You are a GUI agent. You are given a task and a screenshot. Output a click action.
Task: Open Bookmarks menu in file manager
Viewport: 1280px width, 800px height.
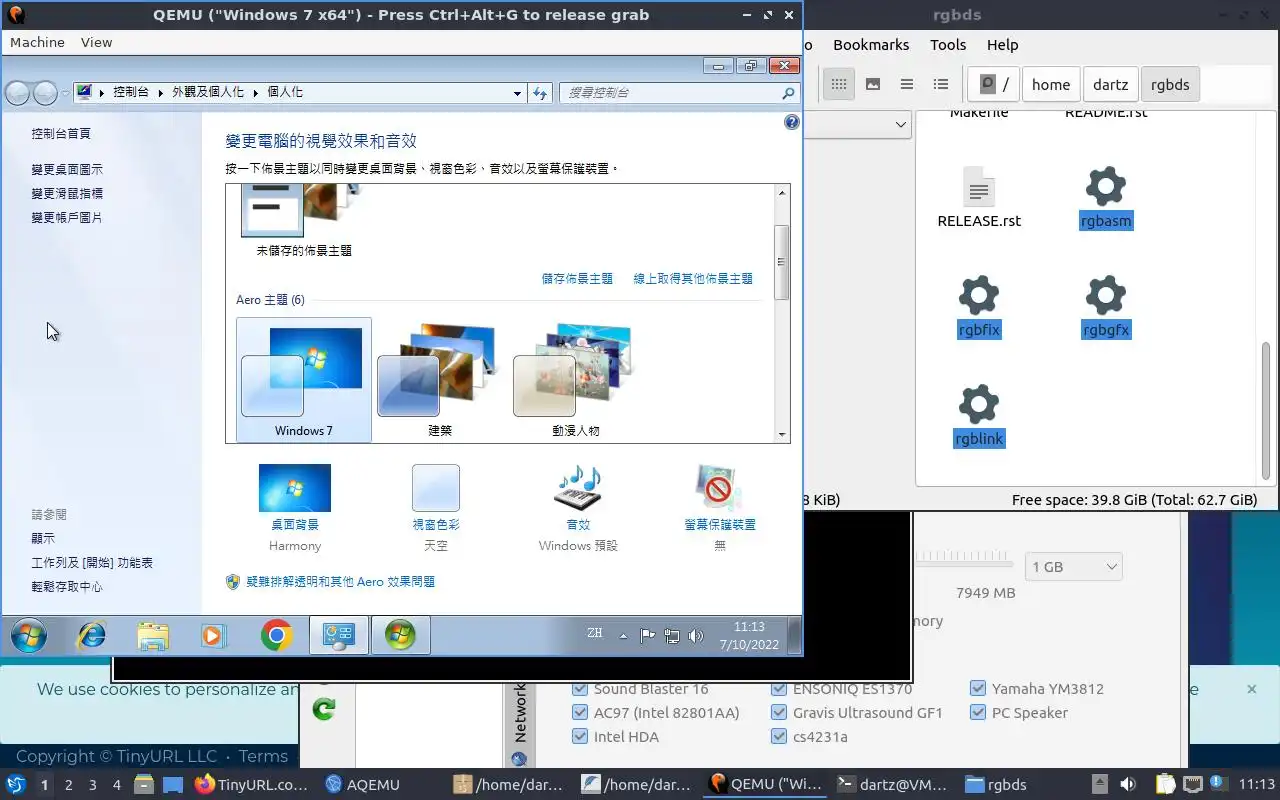click(871, 45)
